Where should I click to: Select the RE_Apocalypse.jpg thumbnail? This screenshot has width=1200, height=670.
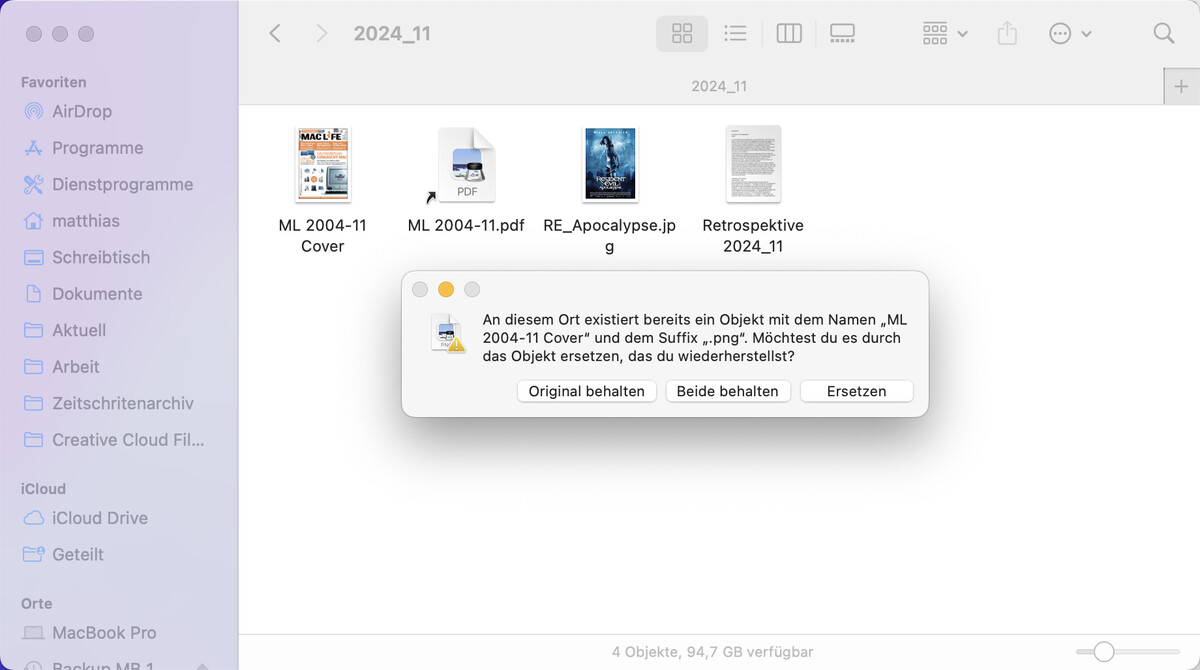[609, 163]
